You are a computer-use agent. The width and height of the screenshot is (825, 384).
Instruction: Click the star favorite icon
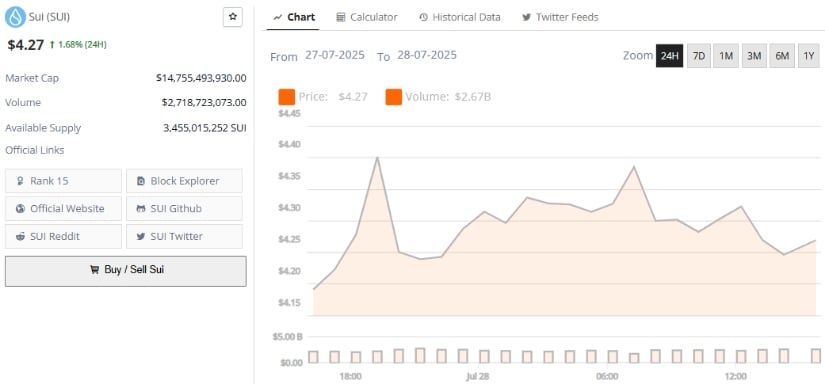point(233,17)
